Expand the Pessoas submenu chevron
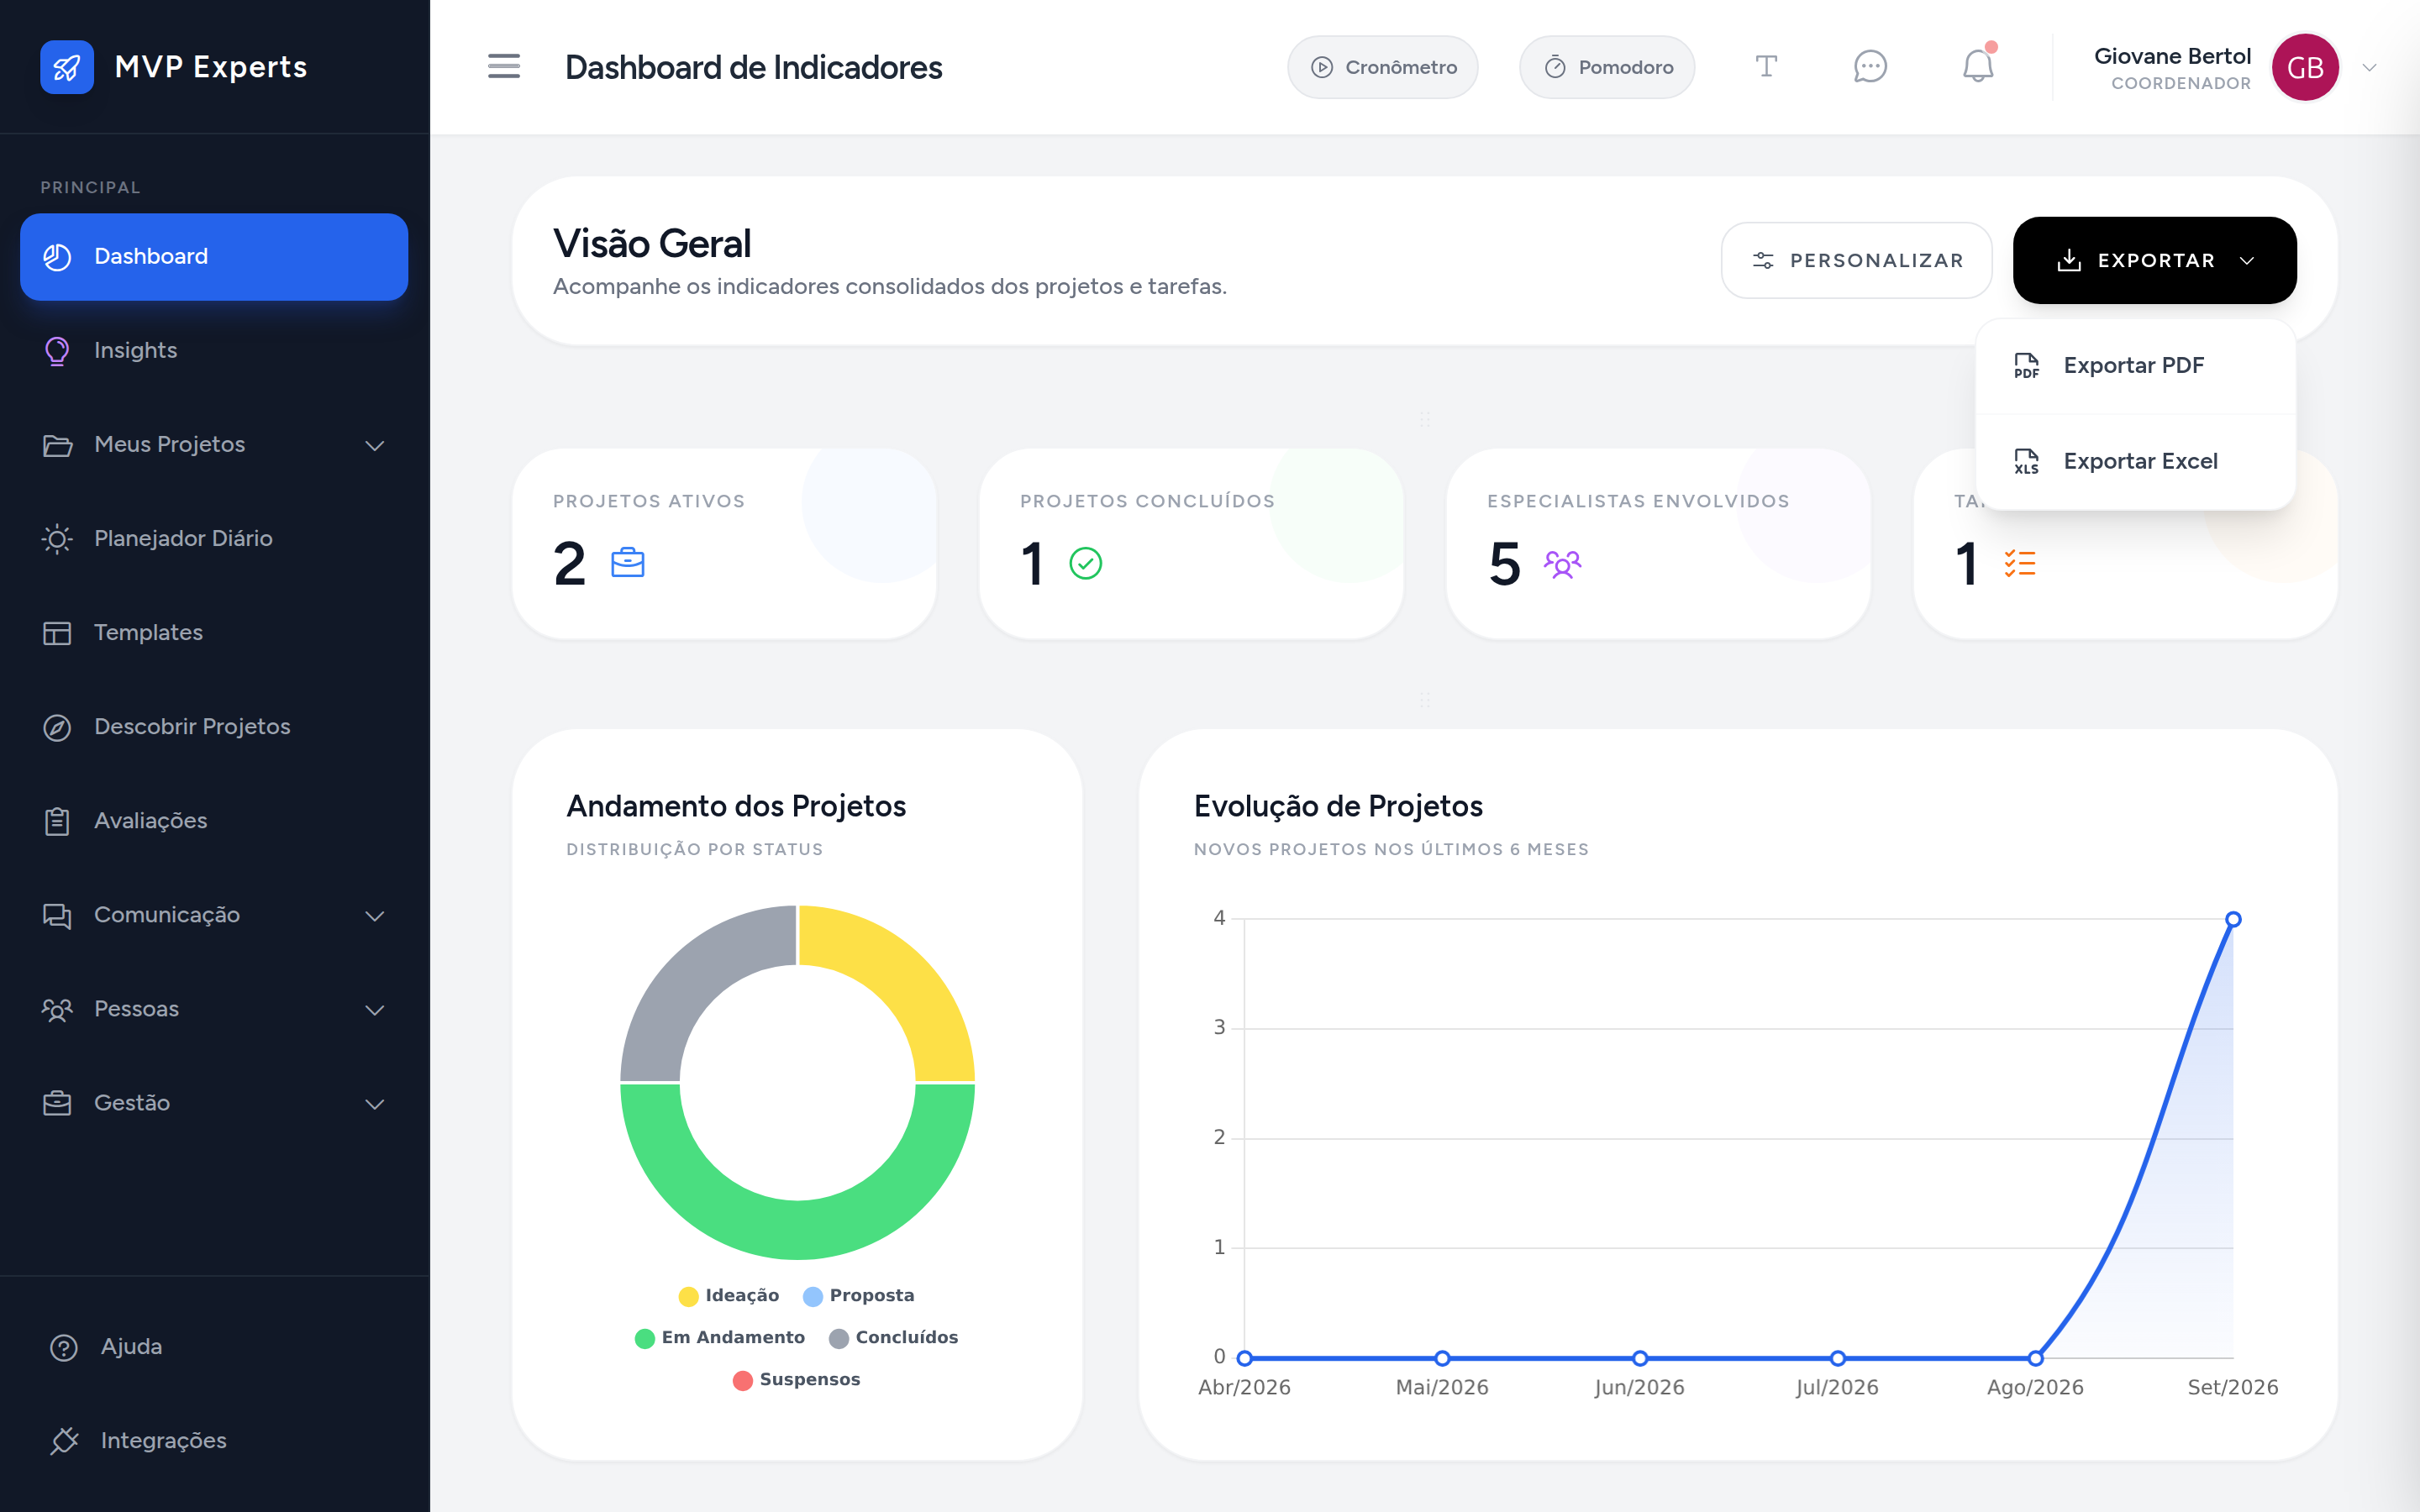The width and height of the screenshot is (2420, 1512). [375, 1009]
